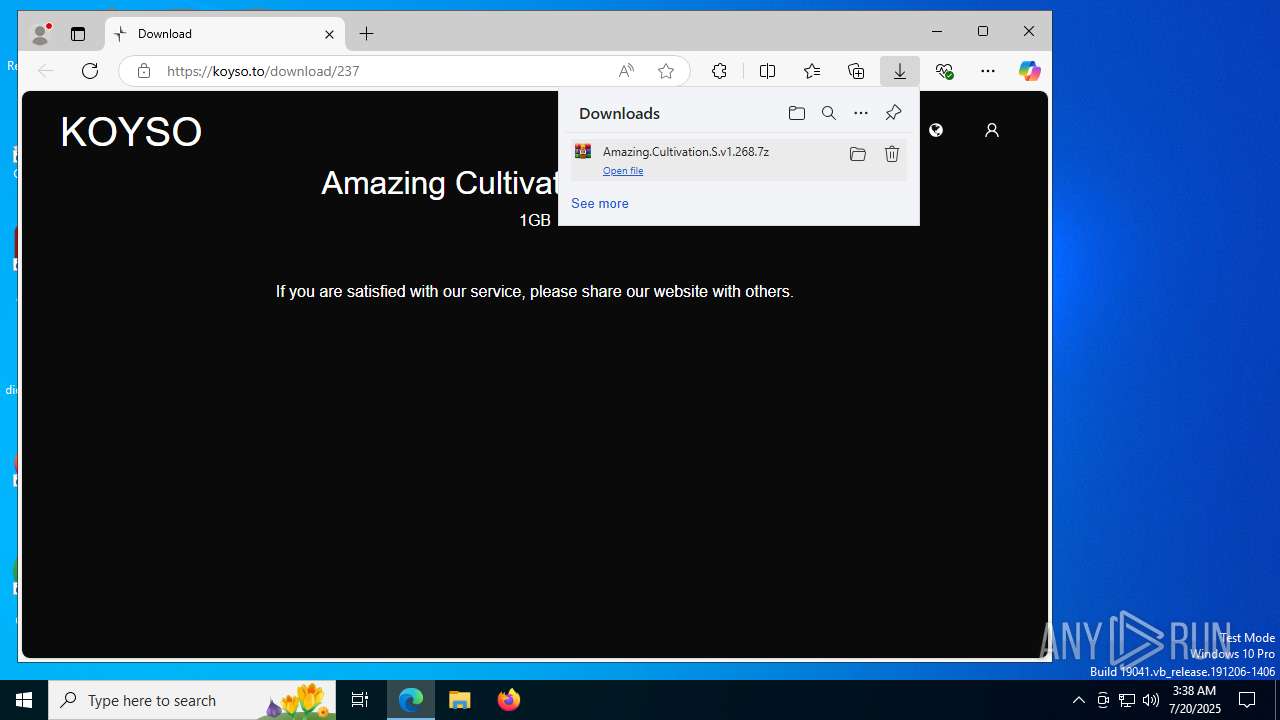Open the volume speaker icon
The image size is (1280, 720).
(x=1151, y=700)
